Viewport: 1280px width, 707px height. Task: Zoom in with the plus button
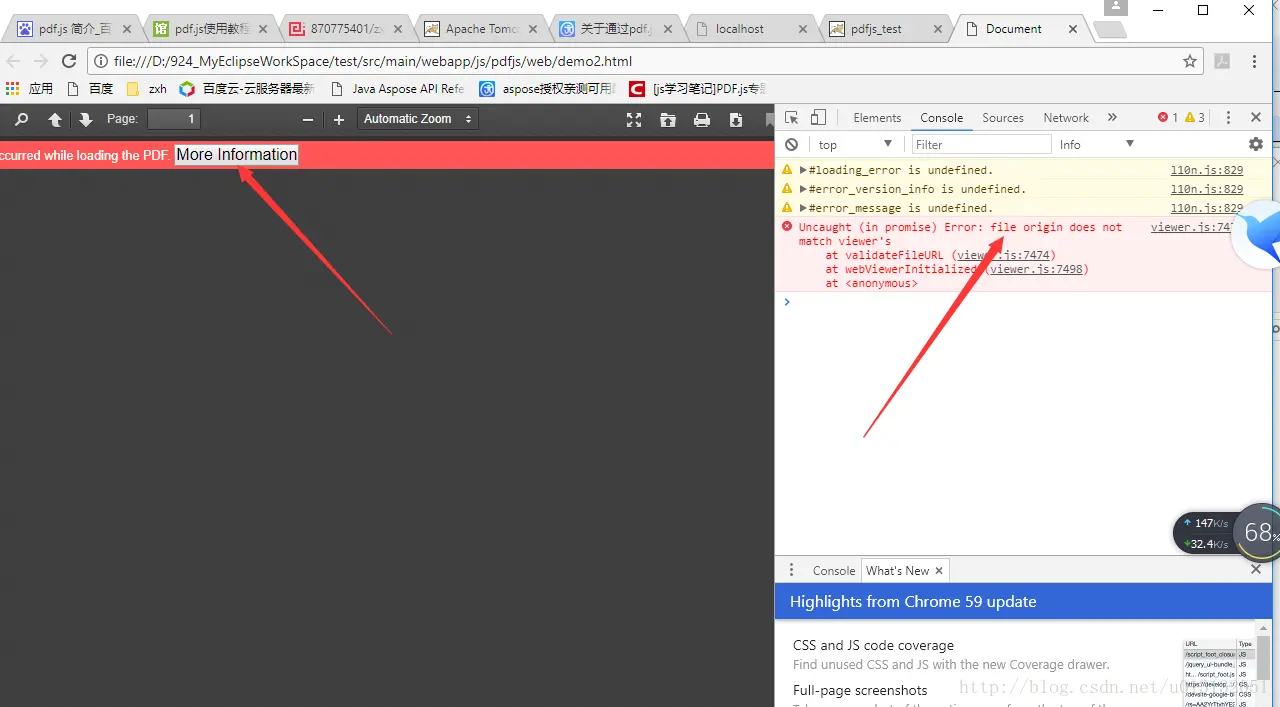[339, 119]
